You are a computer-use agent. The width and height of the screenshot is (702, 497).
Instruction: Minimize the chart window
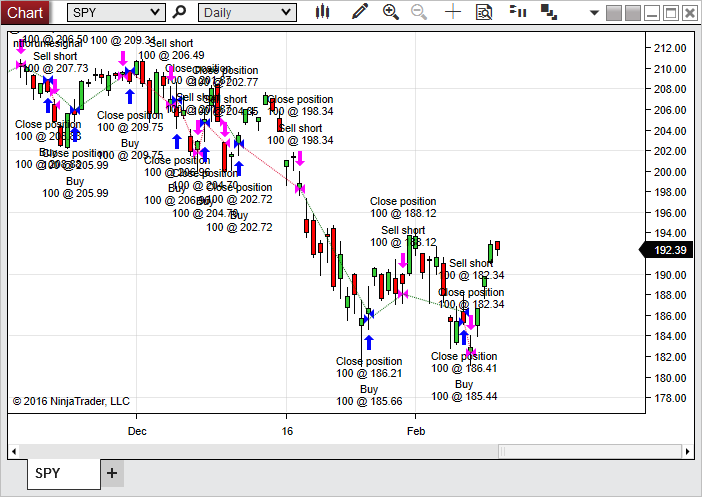[652, 13]
